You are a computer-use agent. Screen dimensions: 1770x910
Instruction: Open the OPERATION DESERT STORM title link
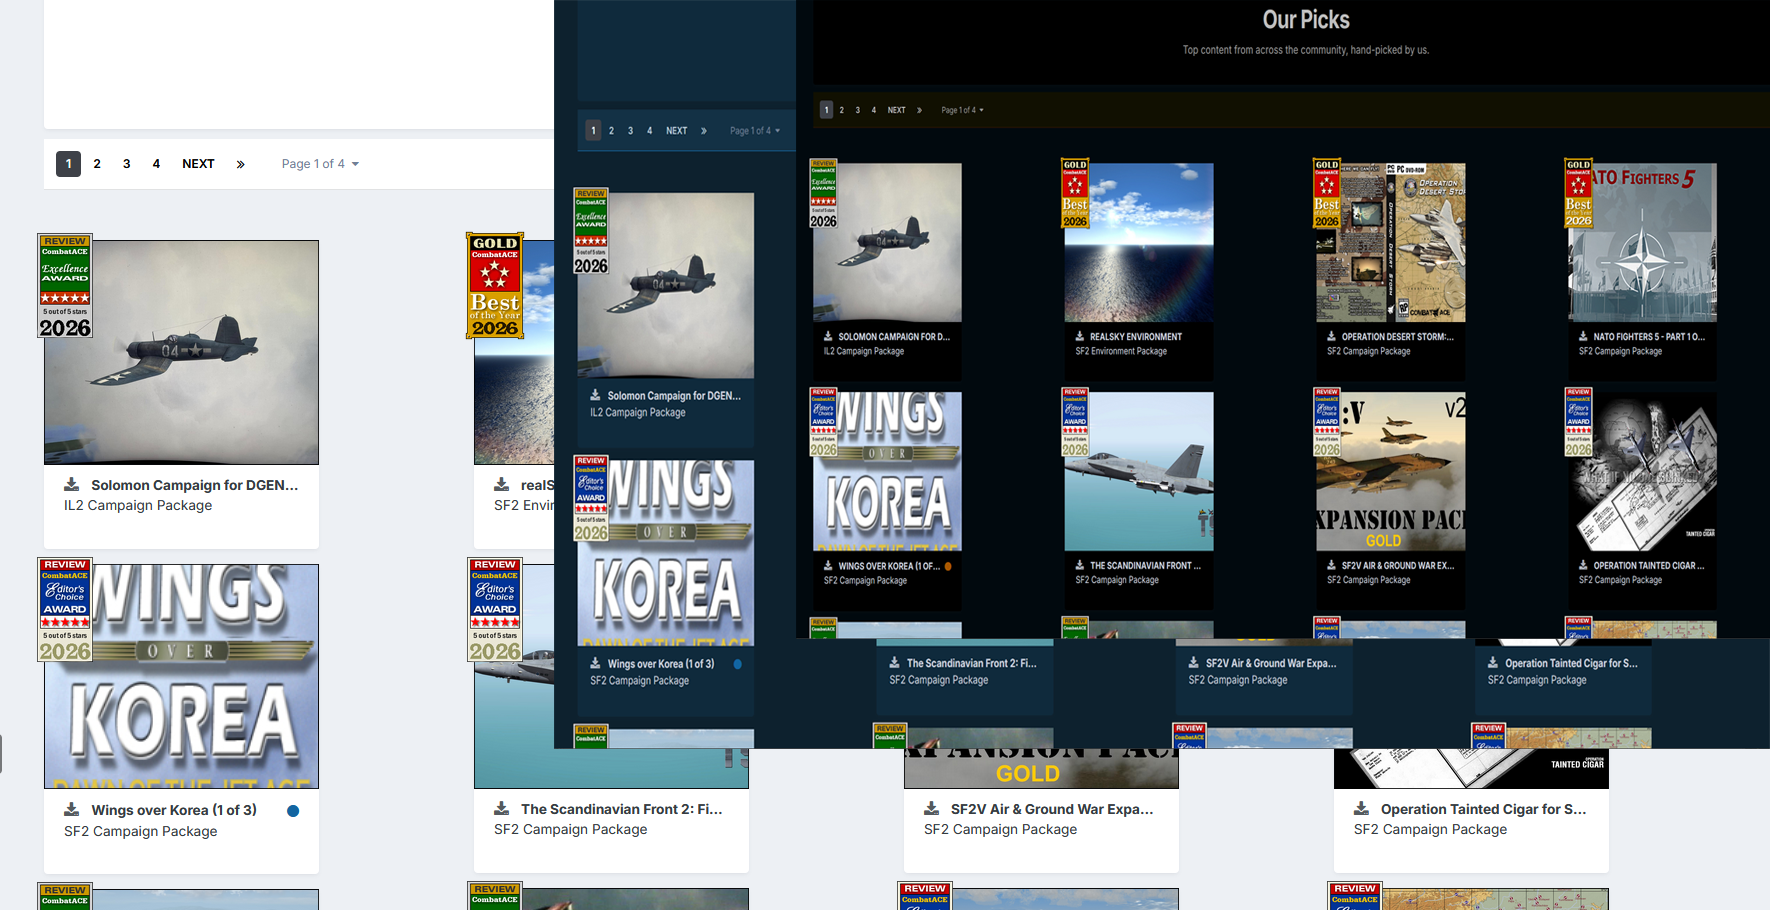1397,337
